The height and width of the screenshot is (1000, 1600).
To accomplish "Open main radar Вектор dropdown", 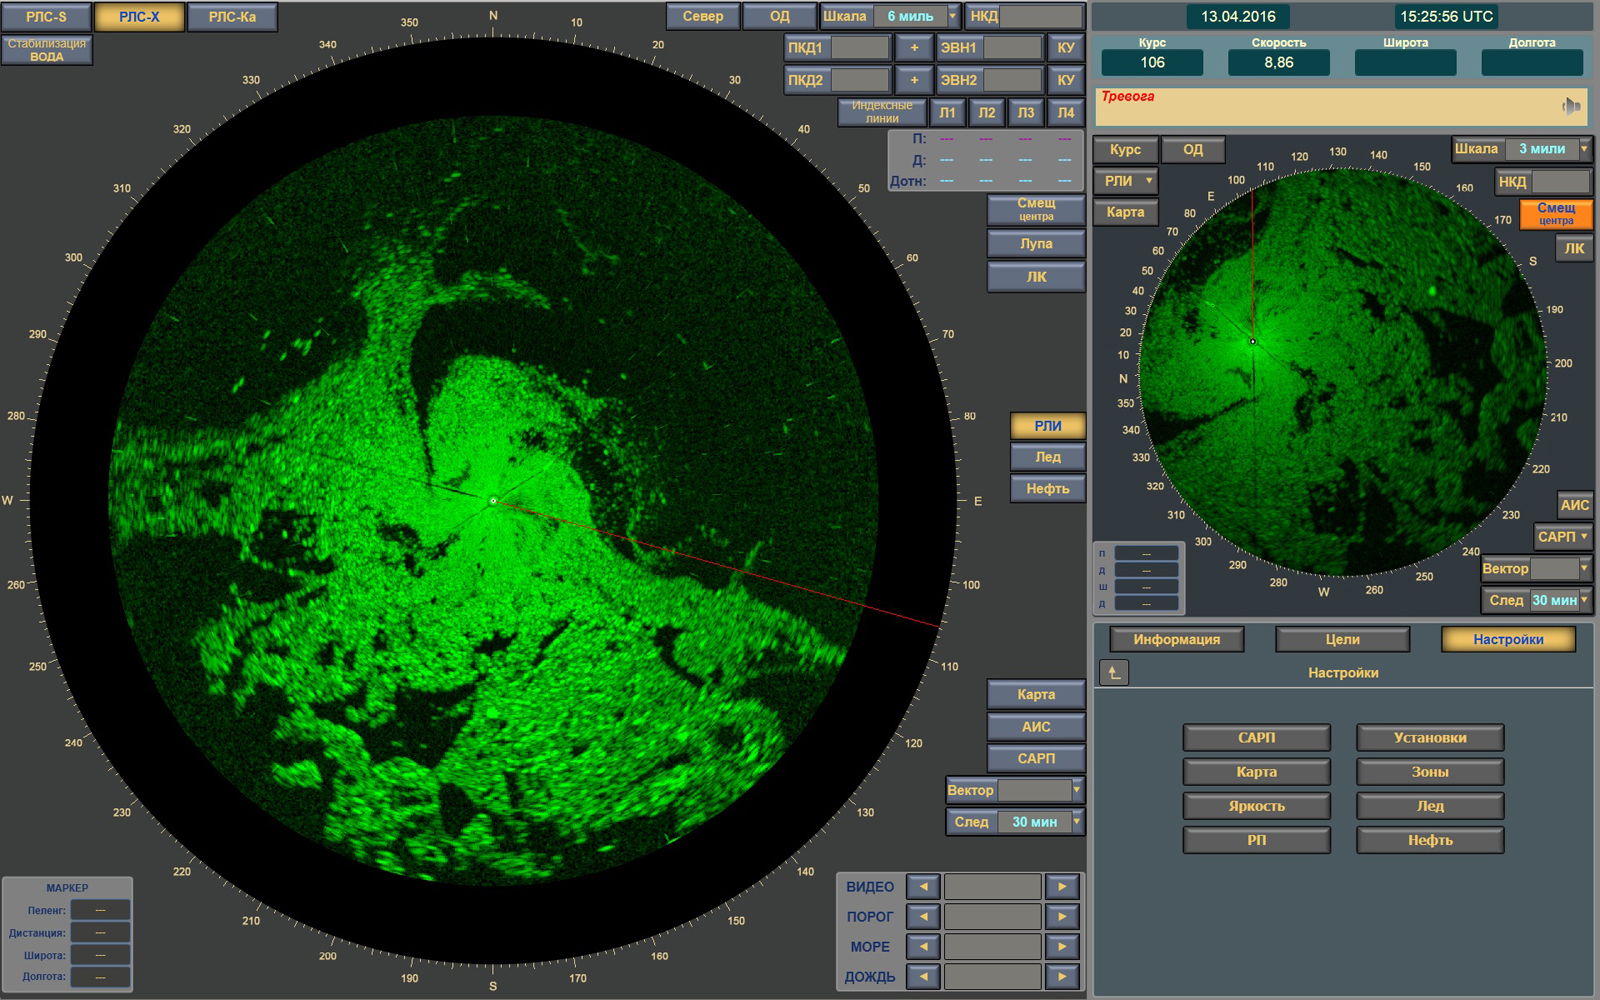I will coord(1076,790).
